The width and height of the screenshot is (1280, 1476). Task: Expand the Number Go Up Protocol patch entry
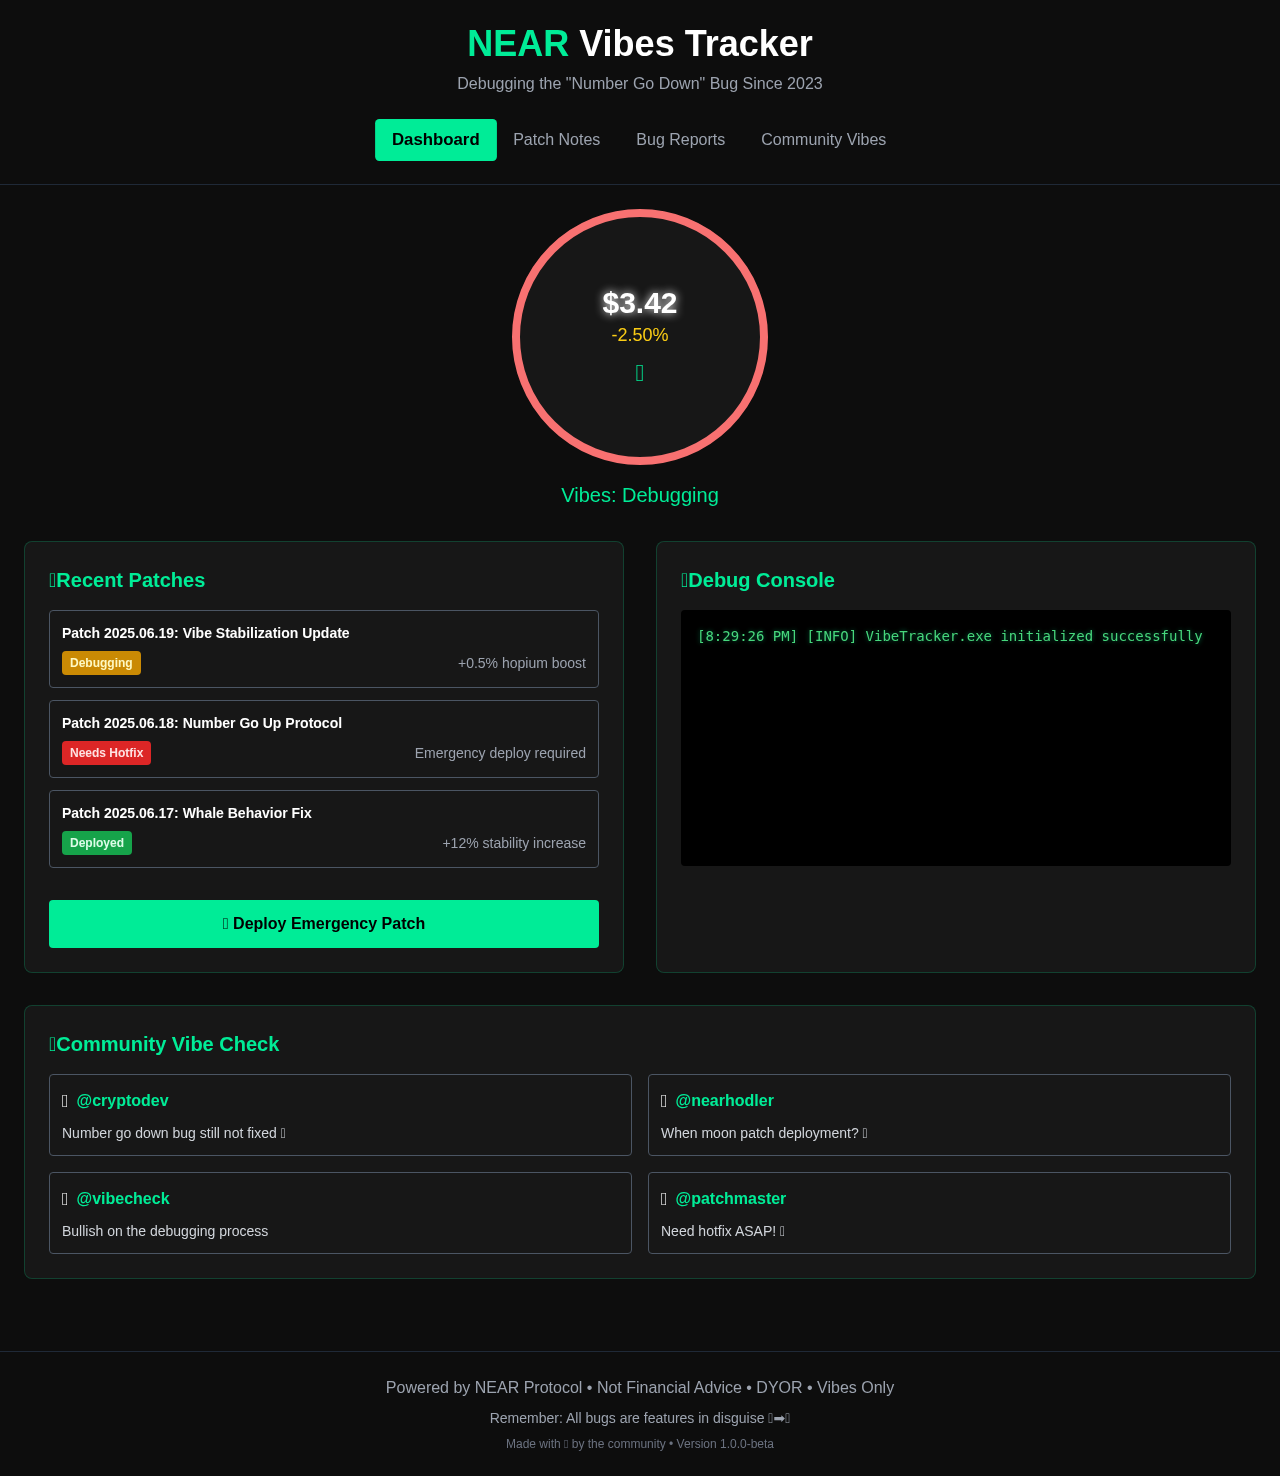coord(323,738)
